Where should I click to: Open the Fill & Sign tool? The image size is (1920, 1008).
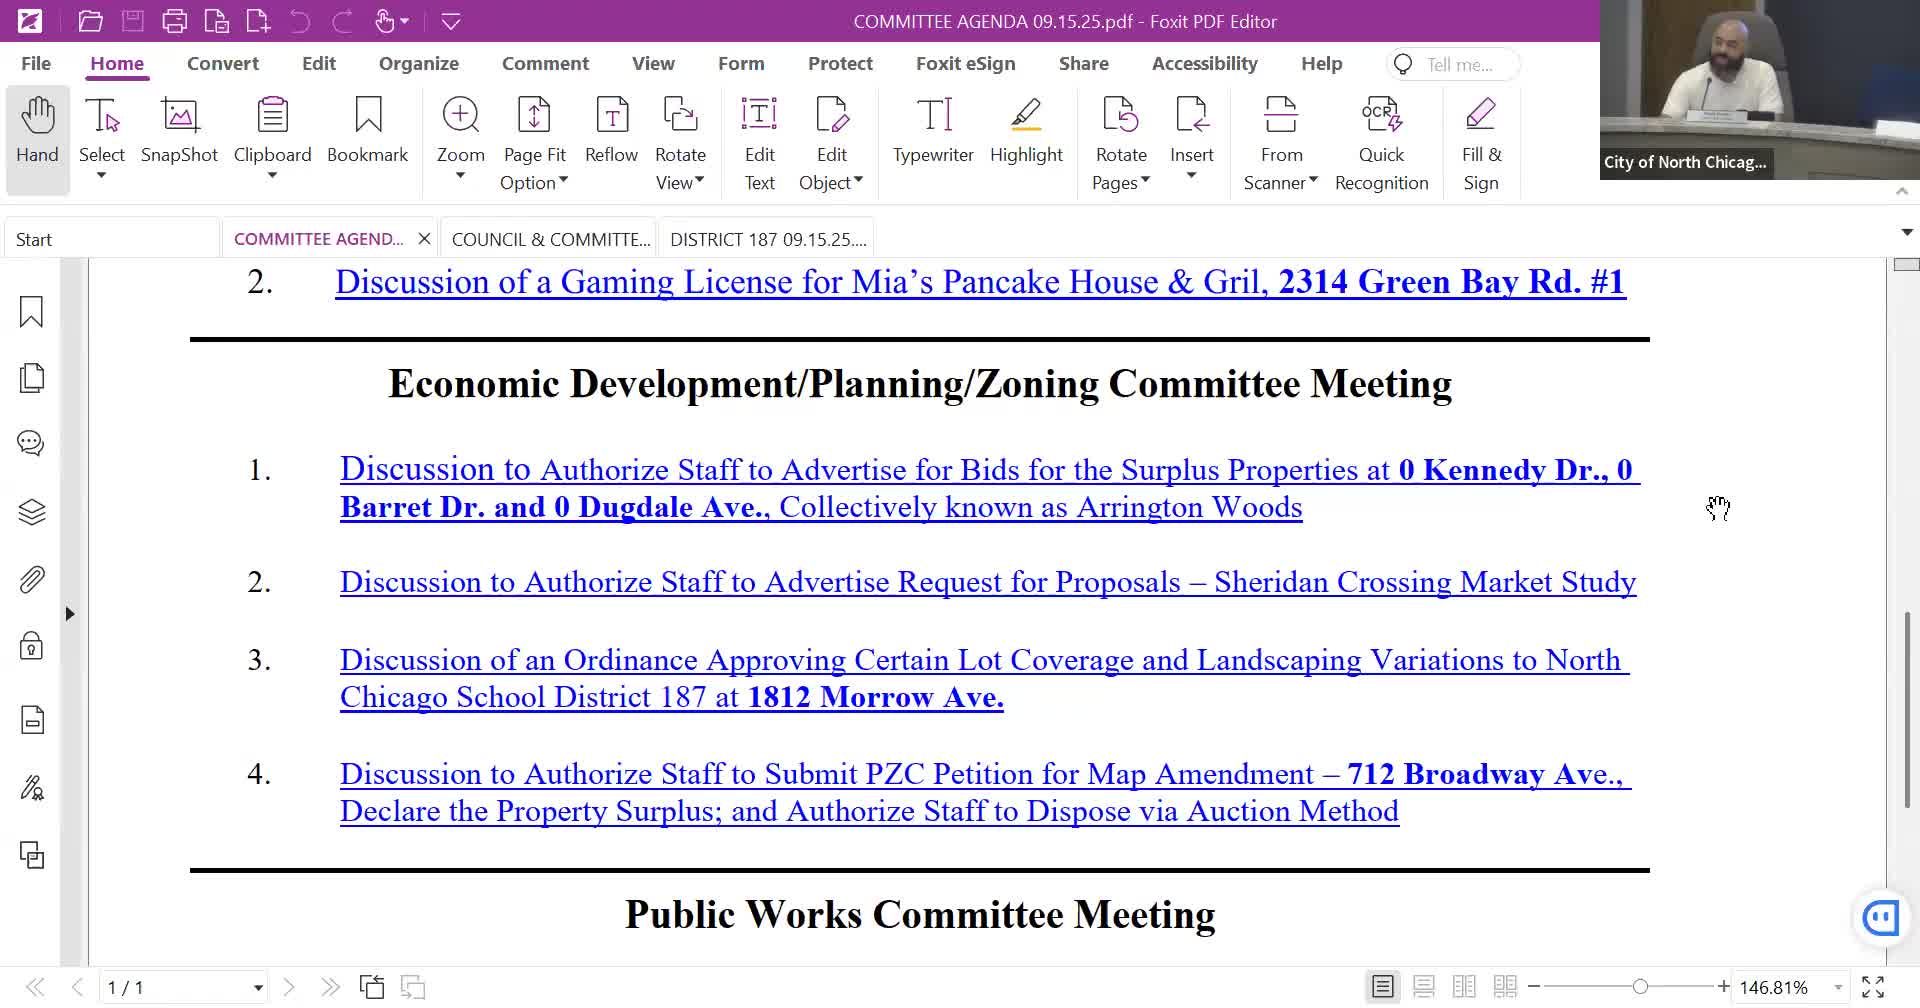[1481, 140]
